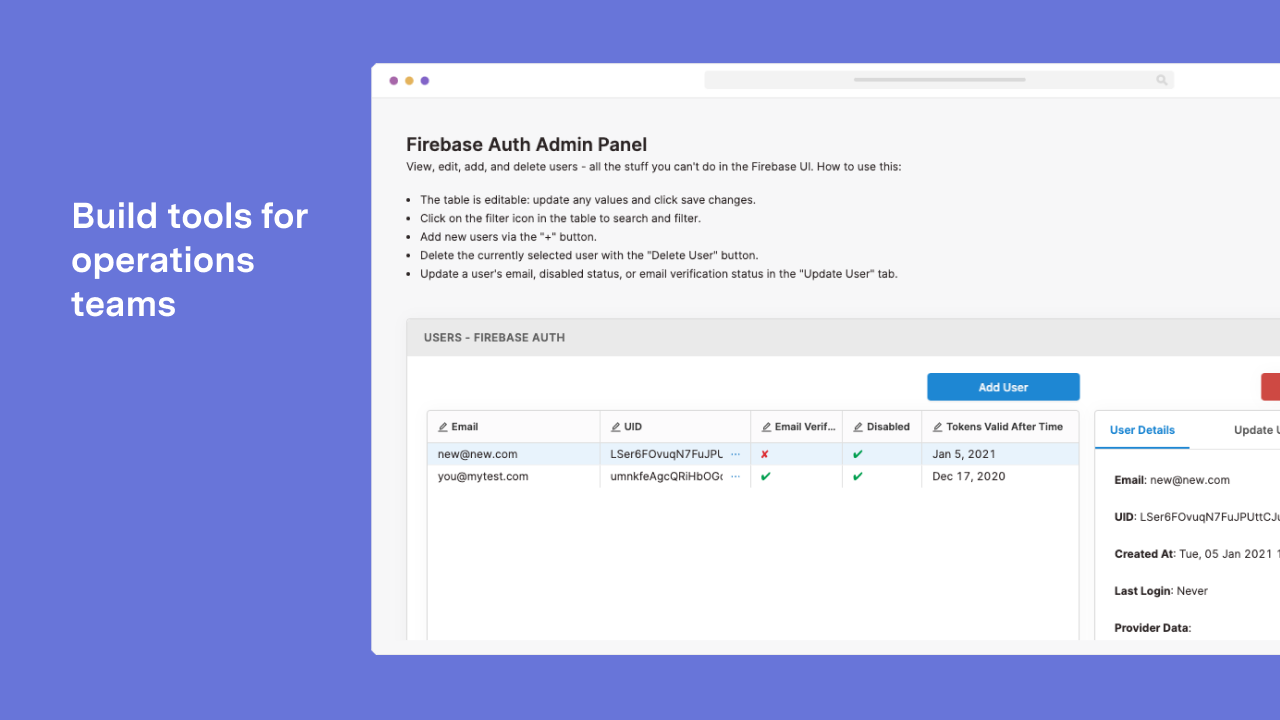This screenshot has width=1280, height=720.
Task: Click the red Delete User button
Action: pyautogui.click(x=1270, y=387)
